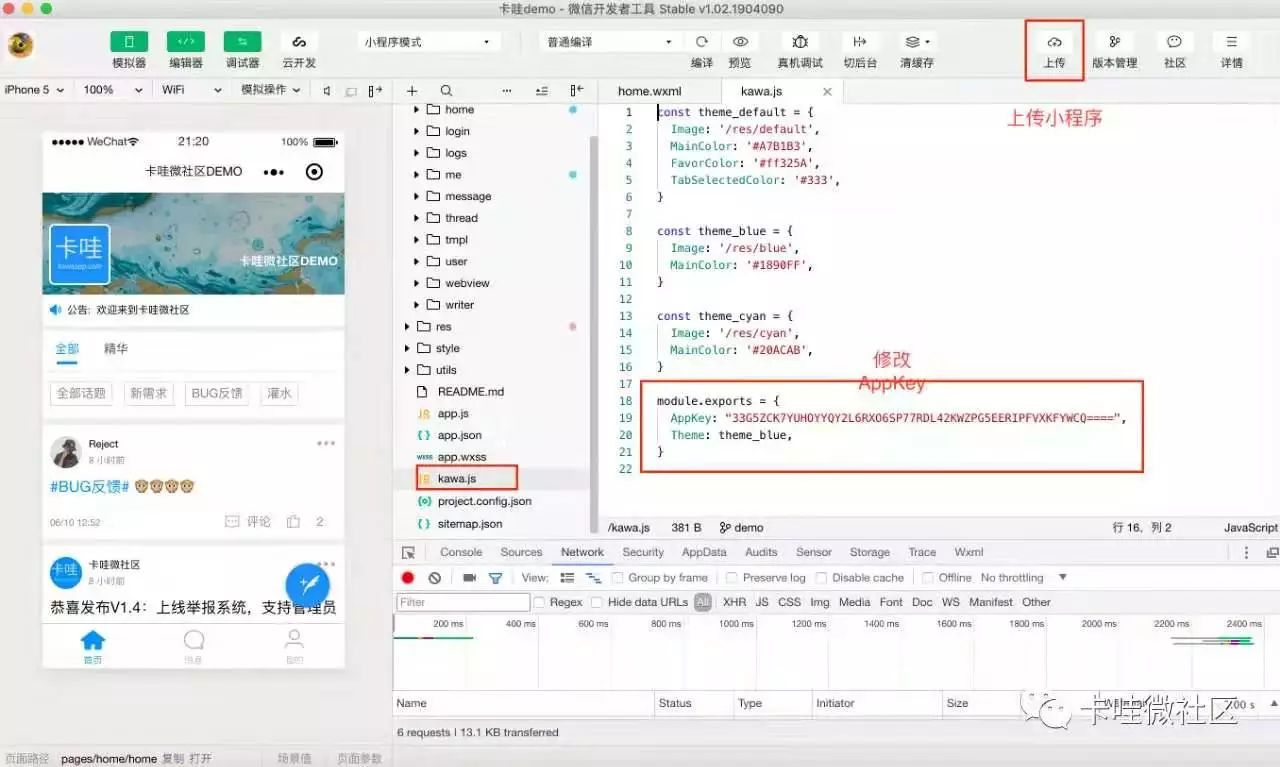Click the blue compose post floating button

308,585
